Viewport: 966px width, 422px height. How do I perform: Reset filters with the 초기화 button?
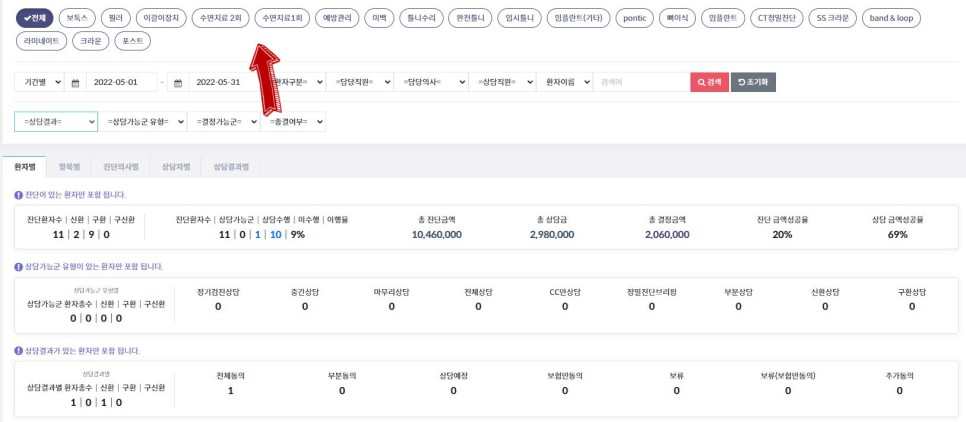coord(755,82)
